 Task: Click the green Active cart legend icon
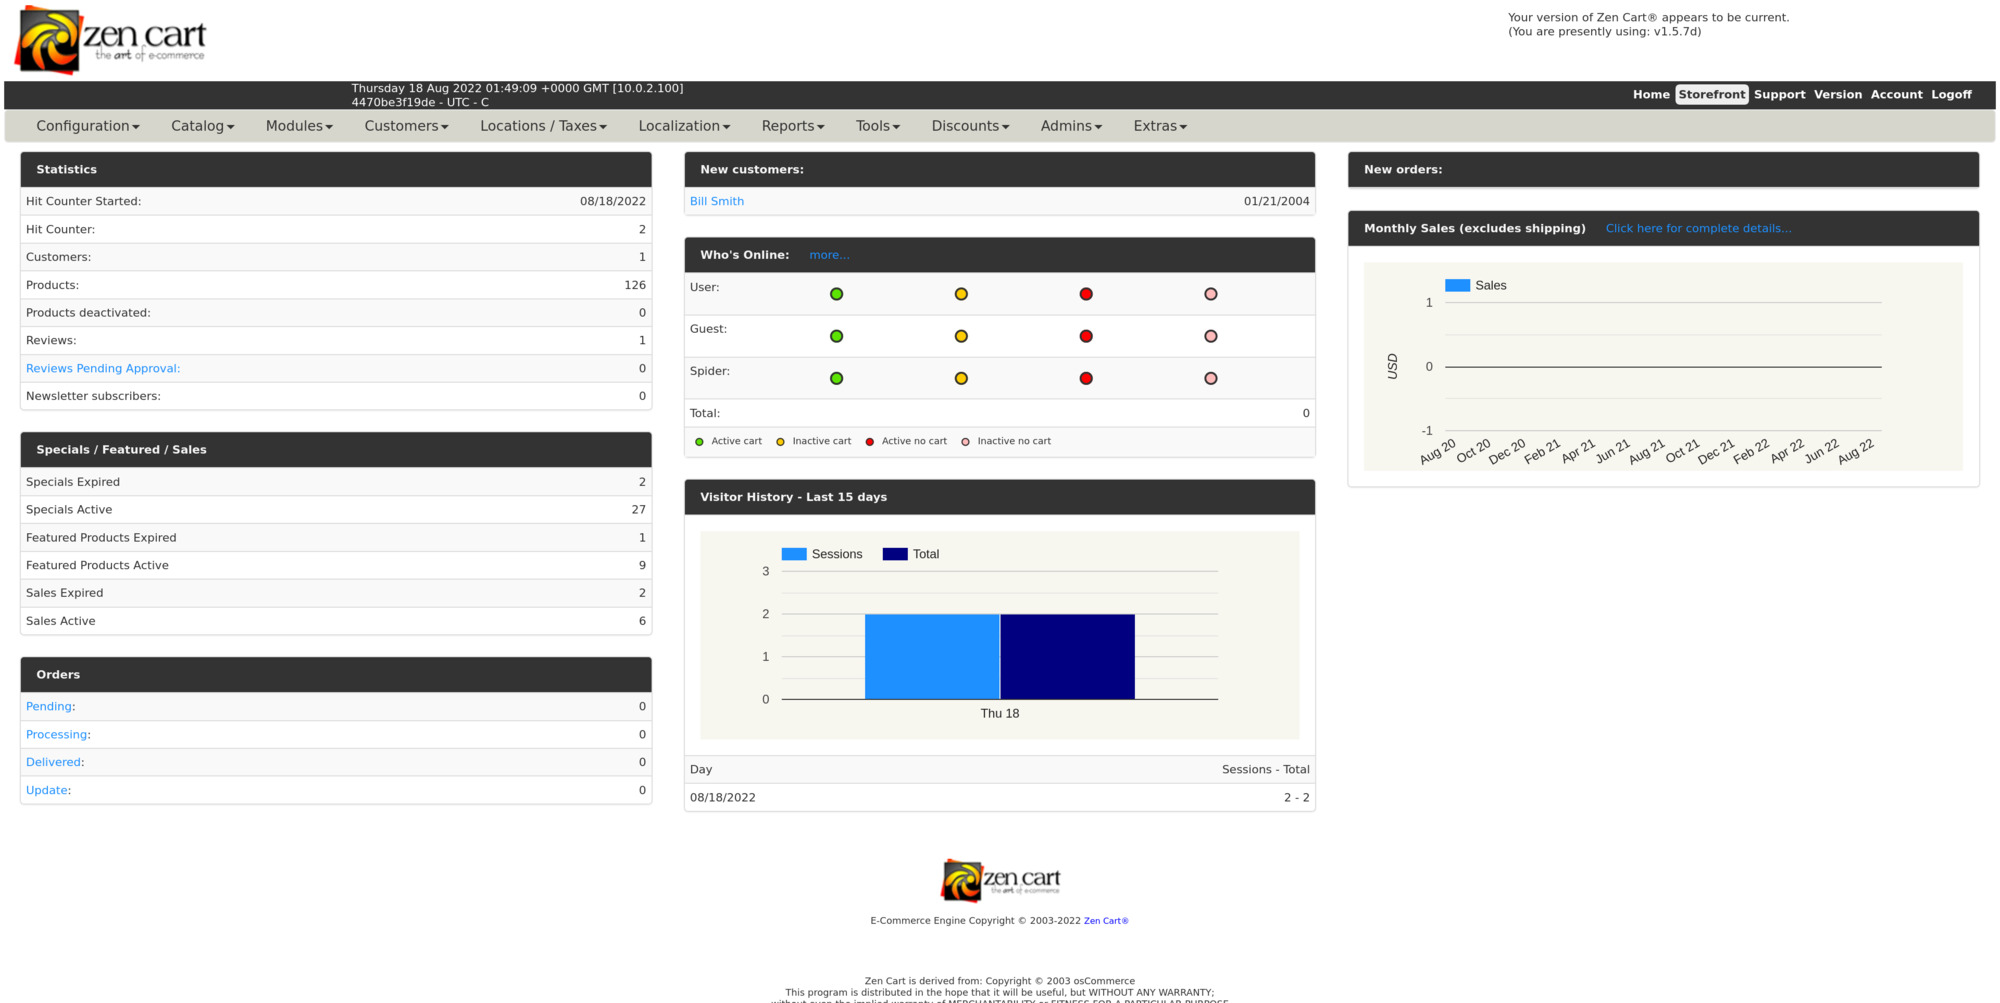(699, 442)
